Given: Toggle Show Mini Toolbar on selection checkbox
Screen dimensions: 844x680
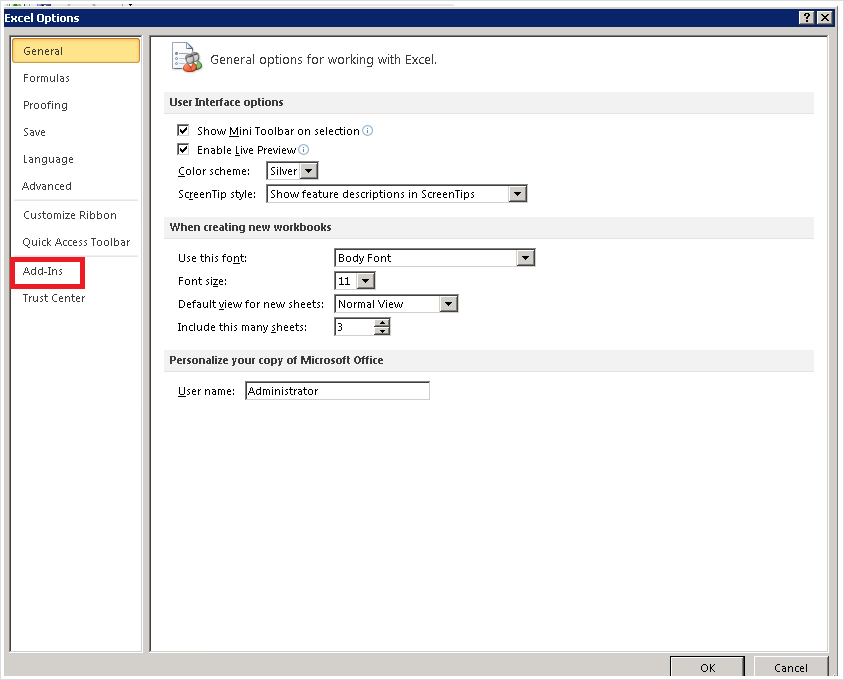Looking at the screenshot, I should 183,130.
